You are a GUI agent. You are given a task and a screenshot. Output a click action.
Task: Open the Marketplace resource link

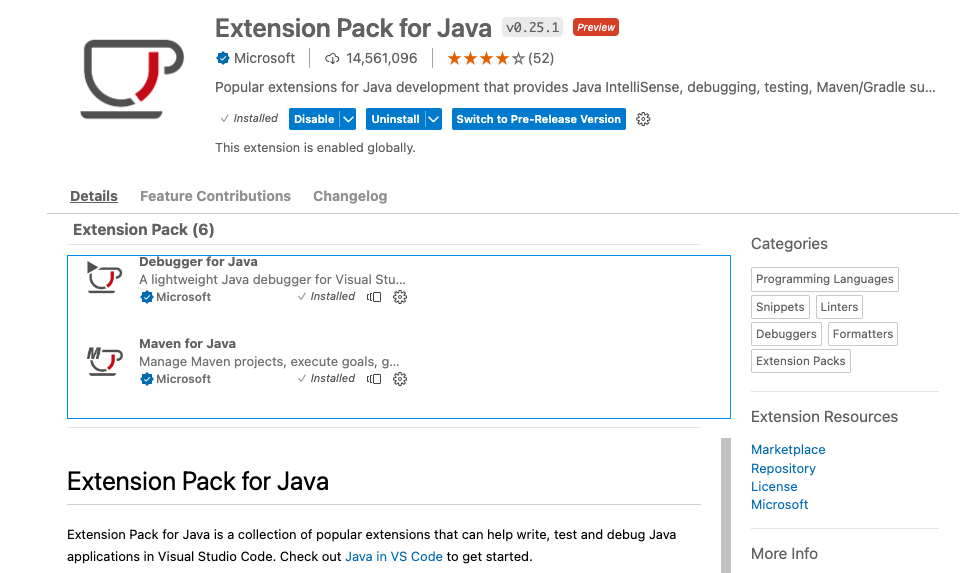click(x=788, y=450)
